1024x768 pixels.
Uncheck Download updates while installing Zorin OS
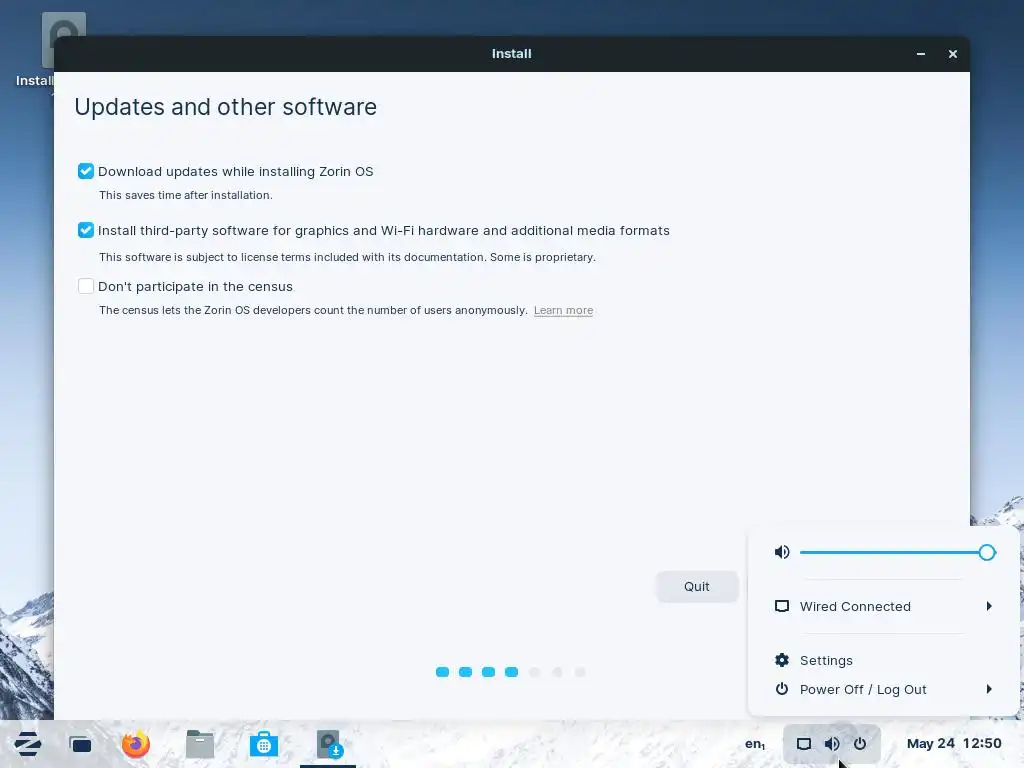86,171
